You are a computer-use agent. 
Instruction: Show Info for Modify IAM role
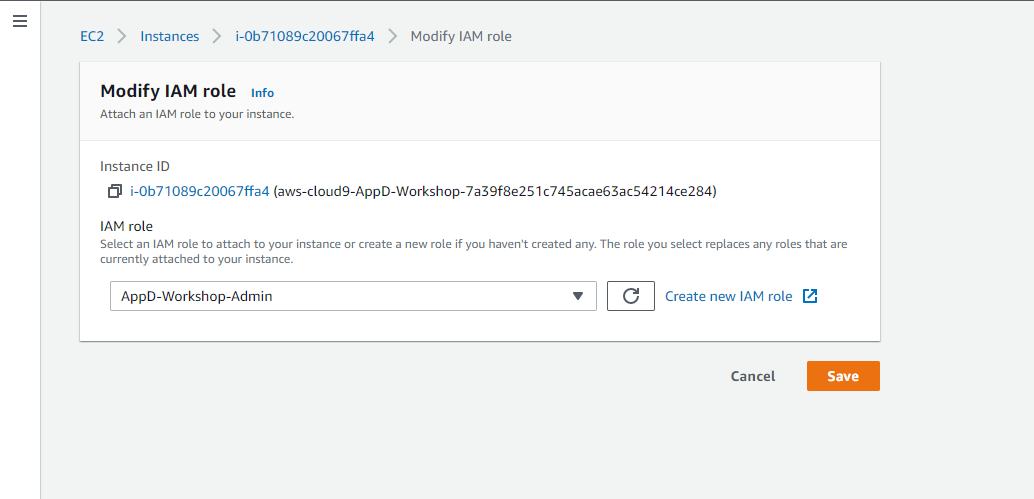[x=262, y=93]
